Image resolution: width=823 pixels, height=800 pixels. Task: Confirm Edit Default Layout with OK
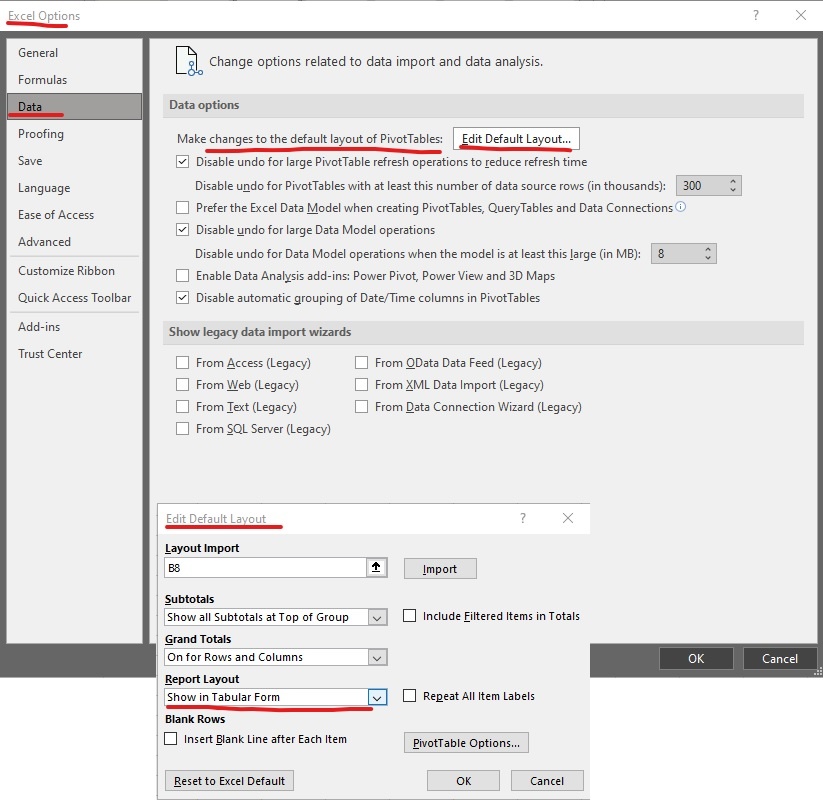click(463, 781)
